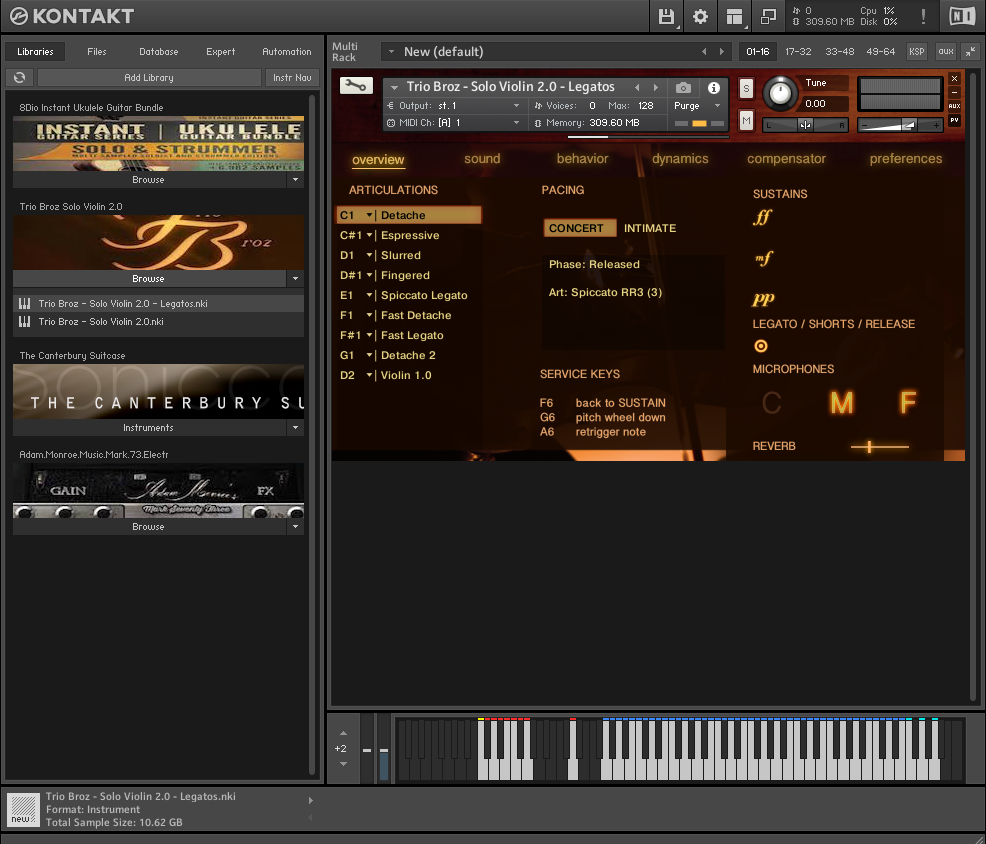Open the Slurred articulation dropdown
The height and width of the screenshot is (844, 986).
coord(370,255)
